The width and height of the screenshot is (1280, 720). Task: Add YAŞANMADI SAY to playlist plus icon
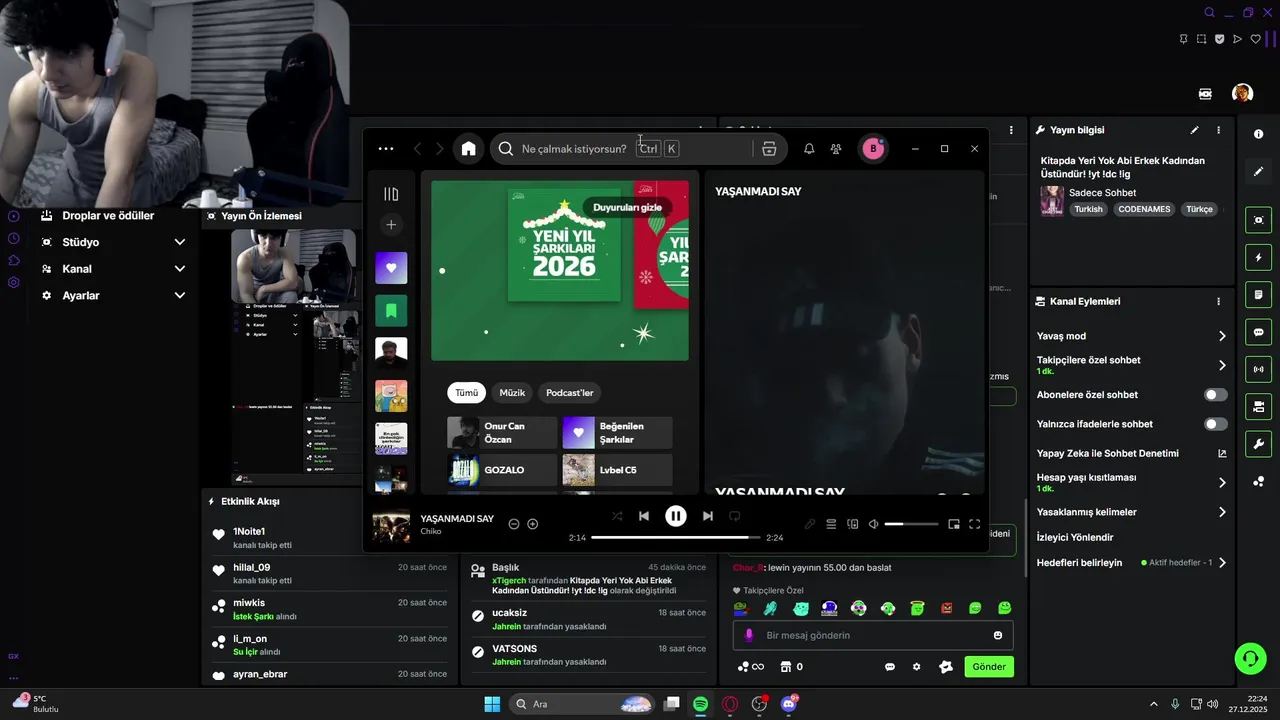(x=533, y=524)
